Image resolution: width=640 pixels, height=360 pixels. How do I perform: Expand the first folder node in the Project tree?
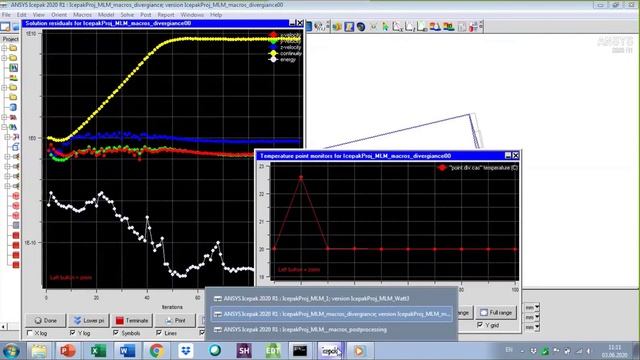coord(4,48)
